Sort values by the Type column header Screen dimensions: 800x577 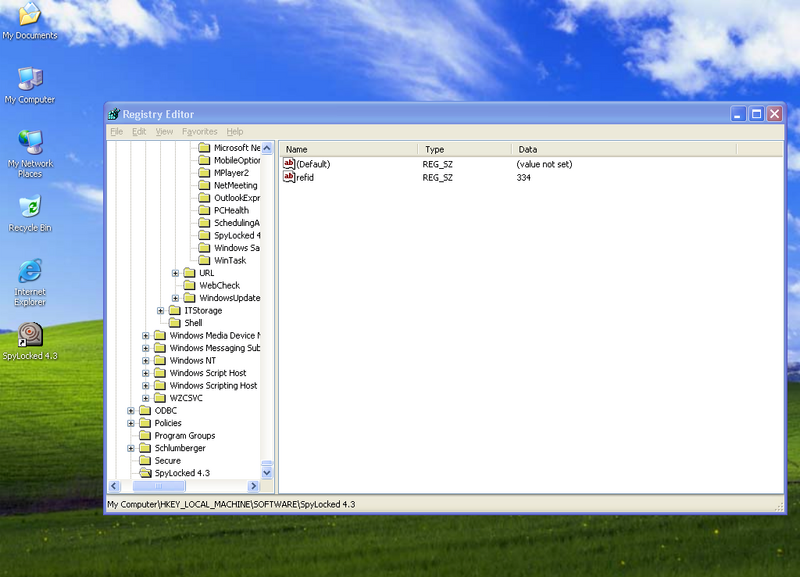[x=465, y=149]
